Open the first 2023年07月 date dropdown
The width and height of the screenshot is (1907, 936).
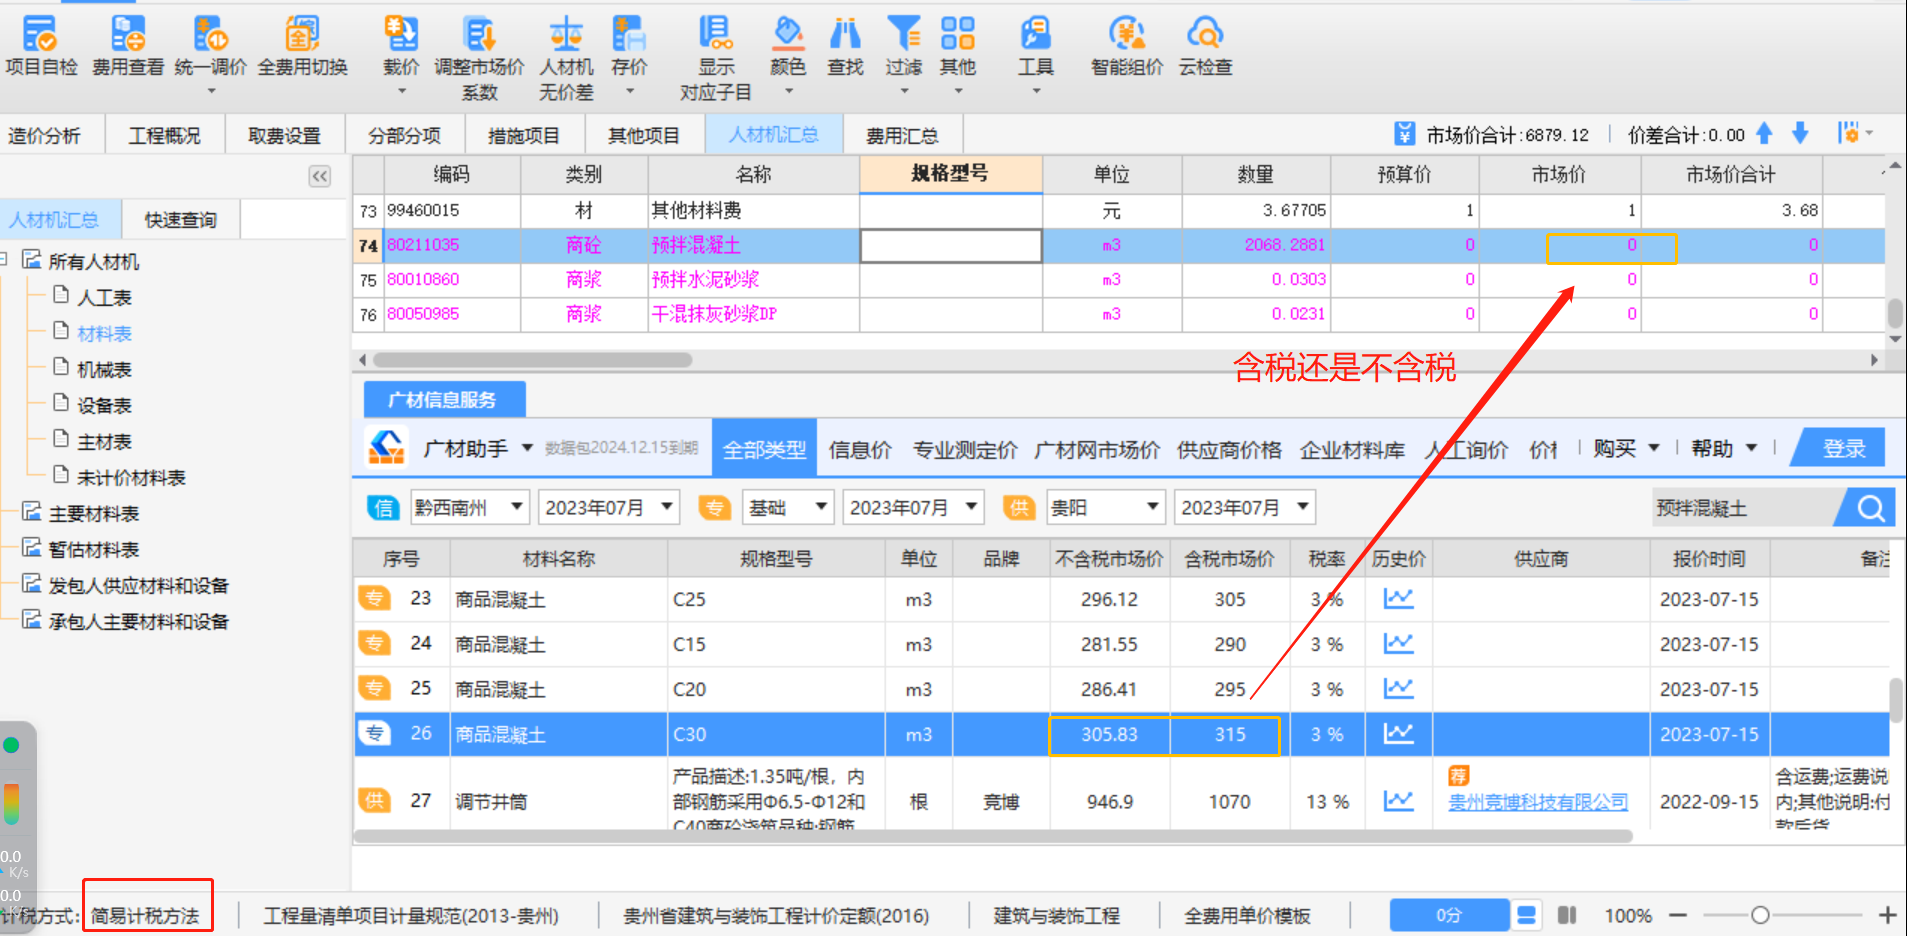point(609,508)
